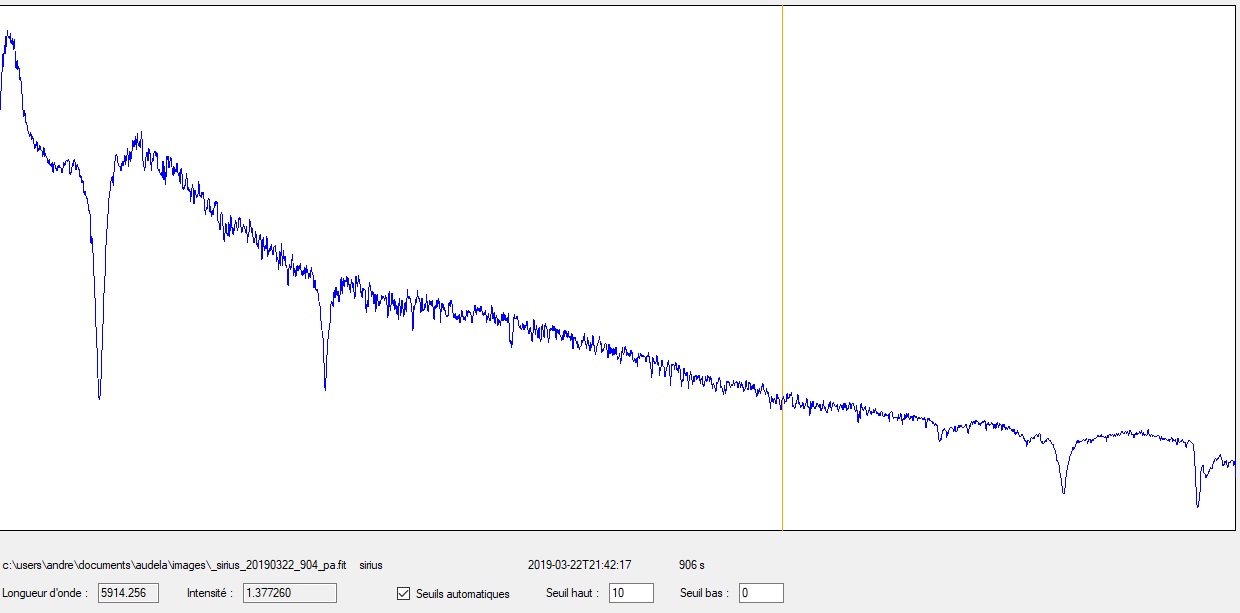Click the 'Seuil bas :' label
This screenshot has height=613, width=1240.
[x=704, y=593]
